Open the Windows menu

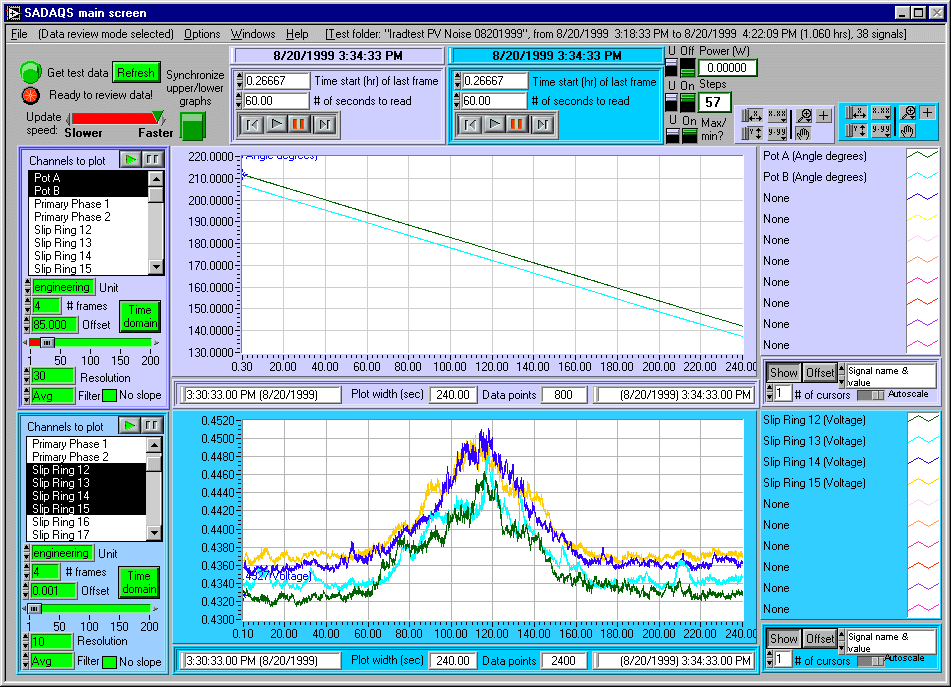(253, 34)
